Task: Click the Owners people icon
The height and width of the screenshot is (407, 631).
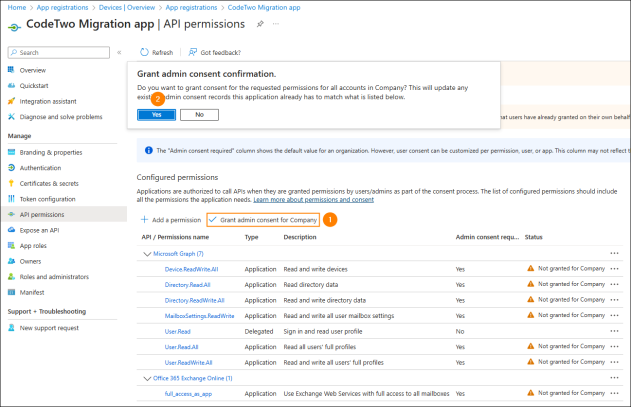Action: [x=11, y=261]
